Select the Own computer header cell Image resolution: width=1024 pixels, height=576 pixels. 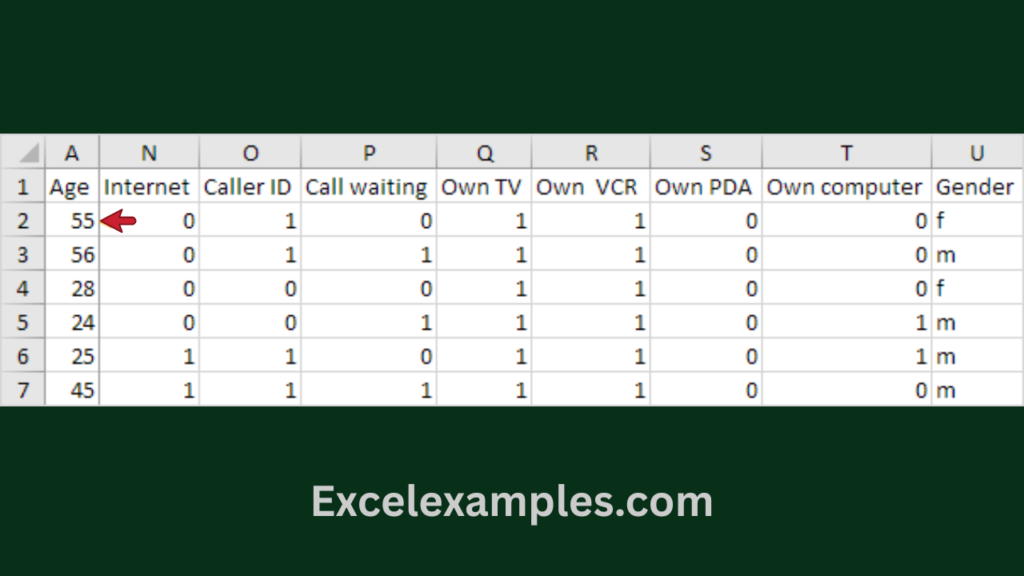844,187
